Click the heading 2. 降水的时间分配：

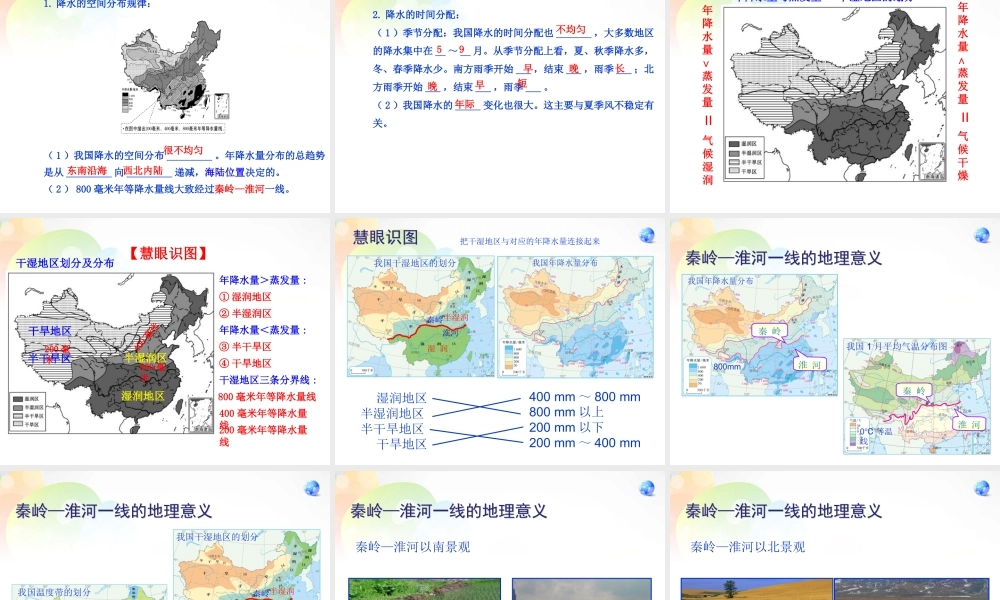coord(416,14)
